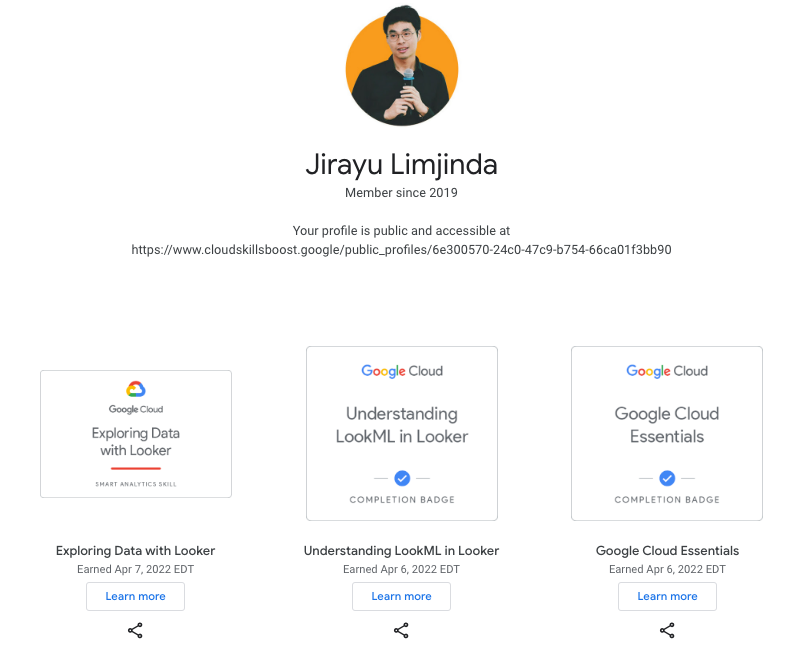
Task: Open the Google Cloud Essentials completion badge image
Action: (667, 433)
